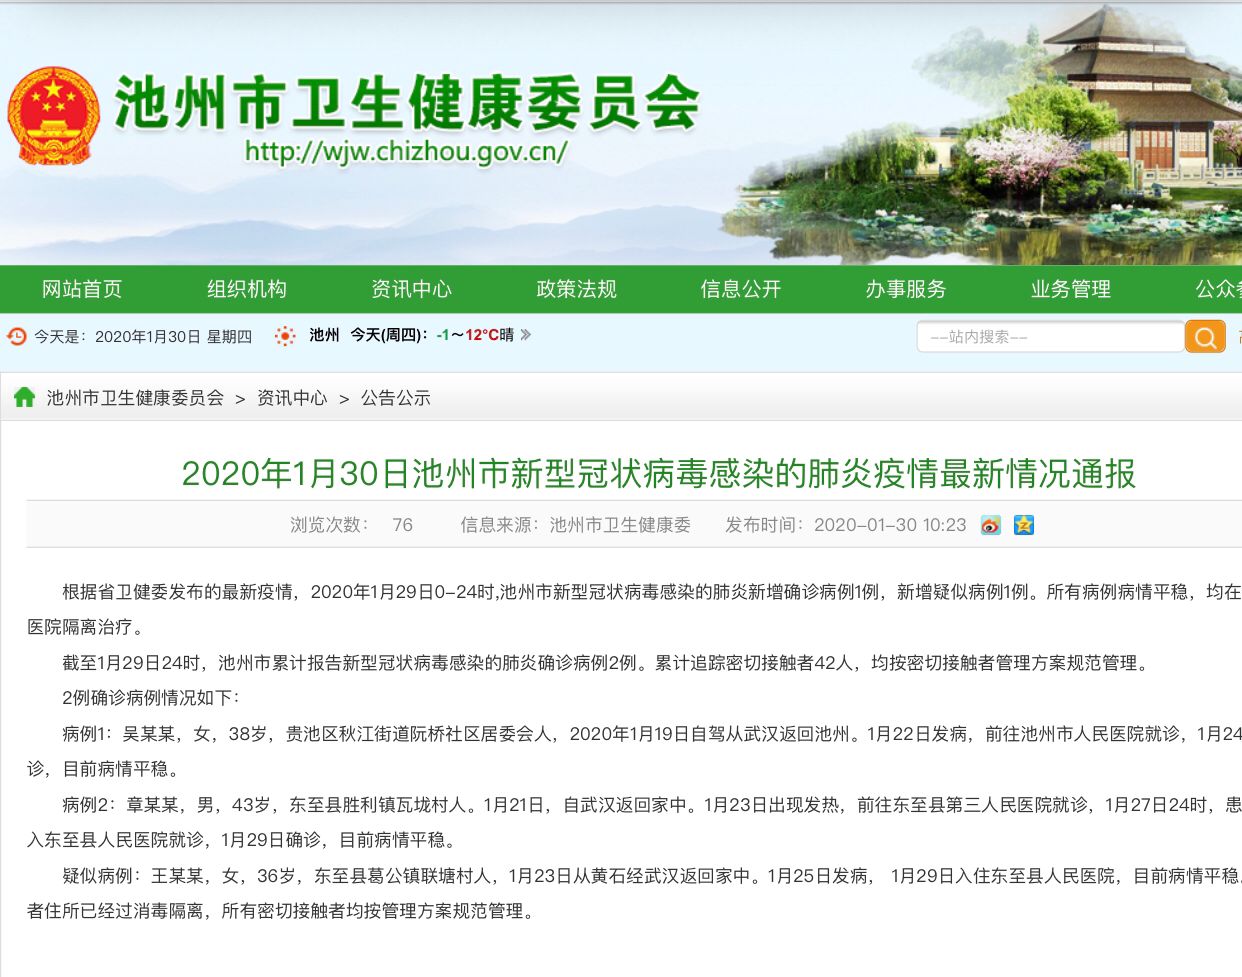Viewport: 1242px width, 977px height.
Task: Click the orange search magnifier button
Action: pyautogui.click(x=1205, y=336)
